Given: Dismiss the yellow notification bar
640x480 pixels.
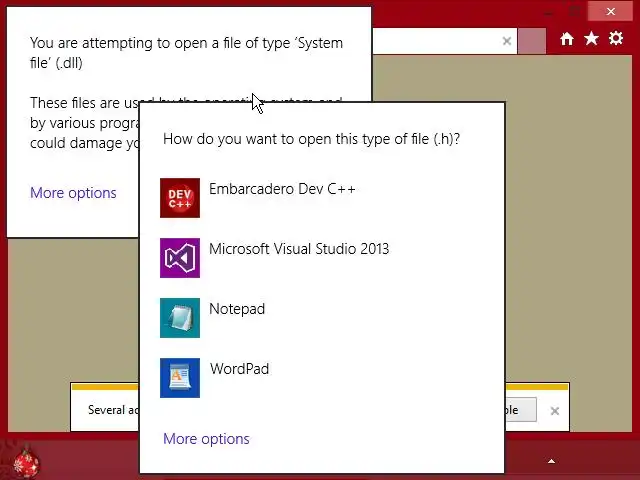Looking at the screenshot, I should pyautogui.click(x=554, y=411).
